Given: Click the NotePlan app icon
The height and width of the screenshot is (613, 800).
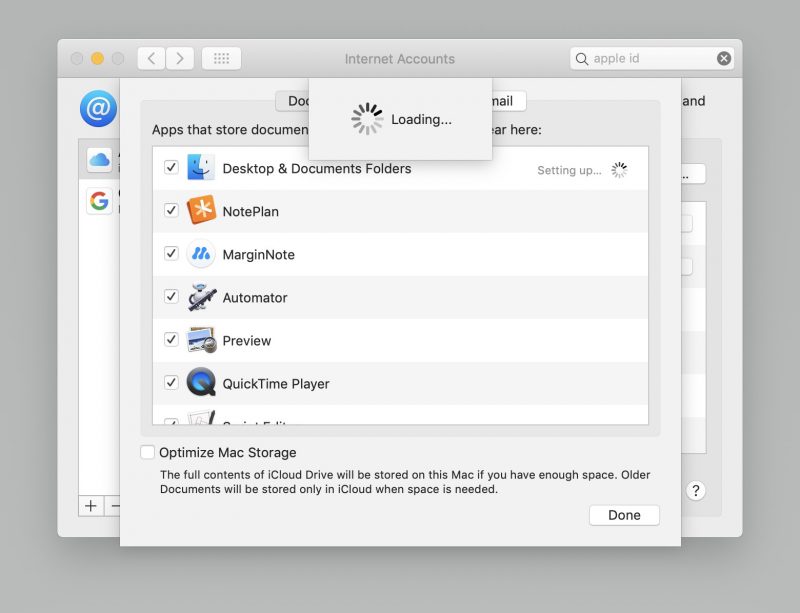Looking at the screenshot, I should pyautogui.click(x=201, y=210).
